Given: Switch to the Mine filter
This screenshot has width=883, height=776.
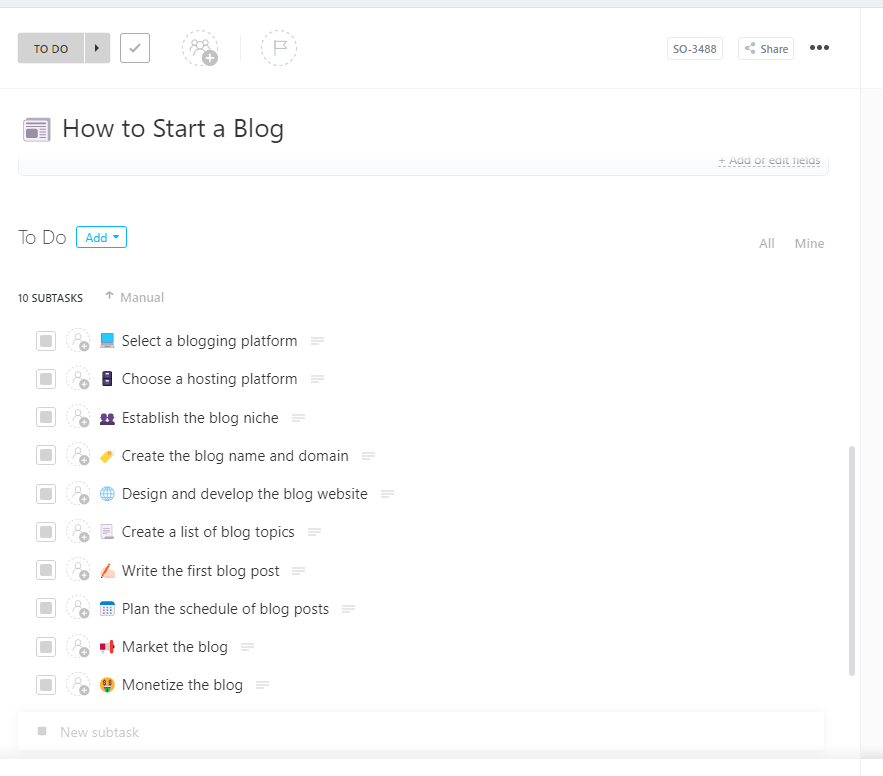Looking at the screenshot, I should 809,243.
